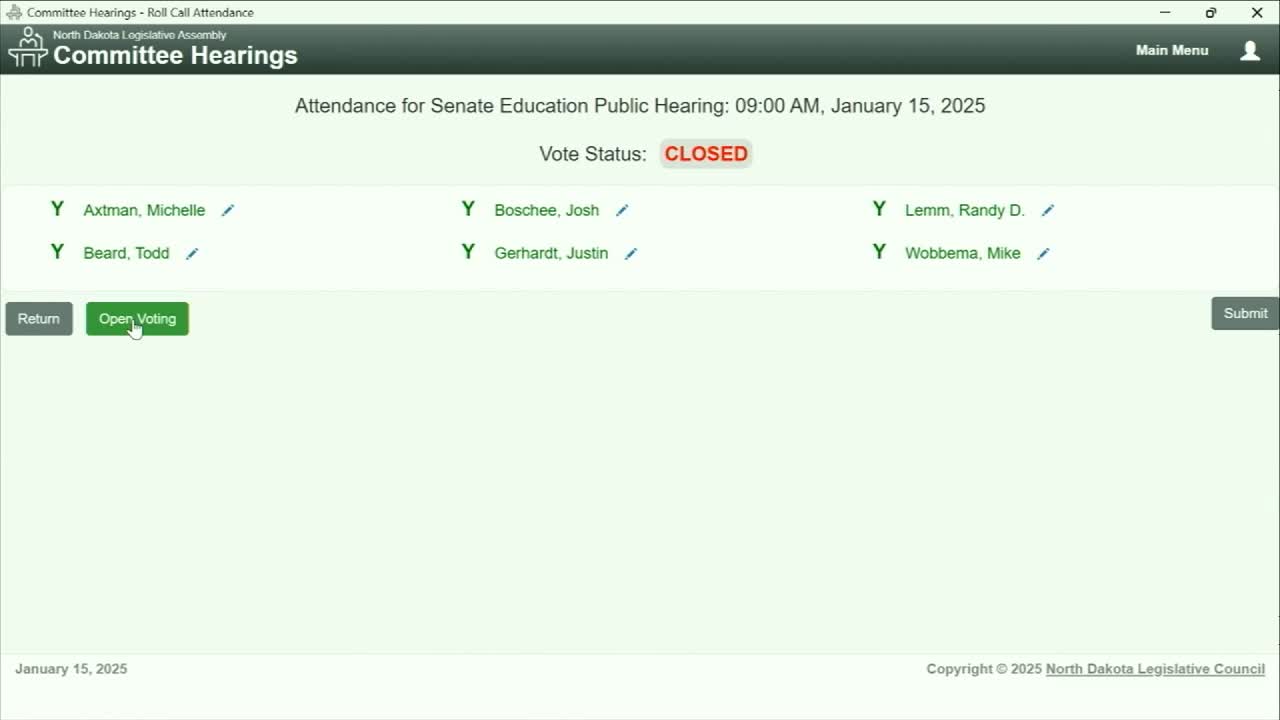Viewport: 1280px width, 720px height.
Task: Select member name Lemm, Randy D.
Action: [x=965, y=210]
